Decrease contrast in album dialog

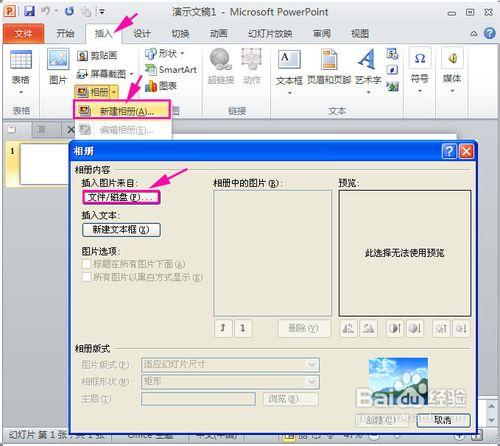pos(415,329)
